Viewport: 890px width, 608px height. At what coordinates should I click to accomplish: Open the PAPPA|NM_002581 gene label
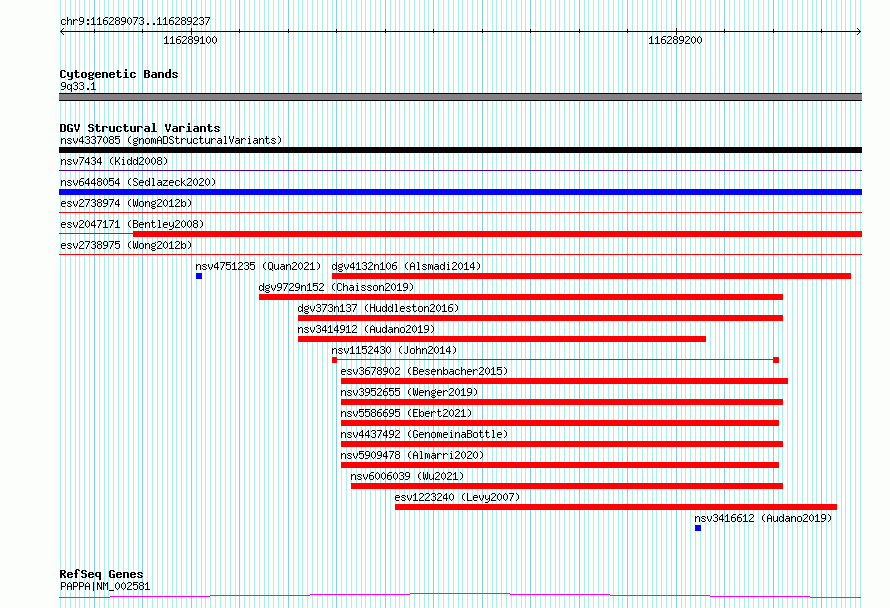coord(105,586)
